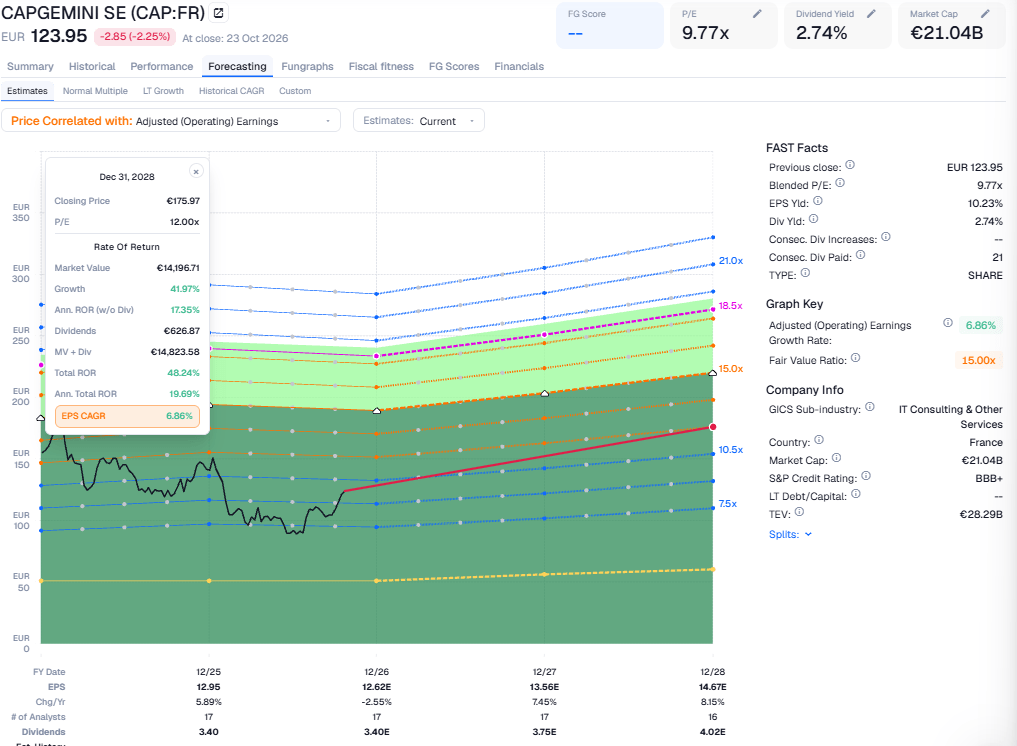Viewport: 1017px width, 746px height.
Task: Click the BBB+ credit rating value
Action: point(989,478)
